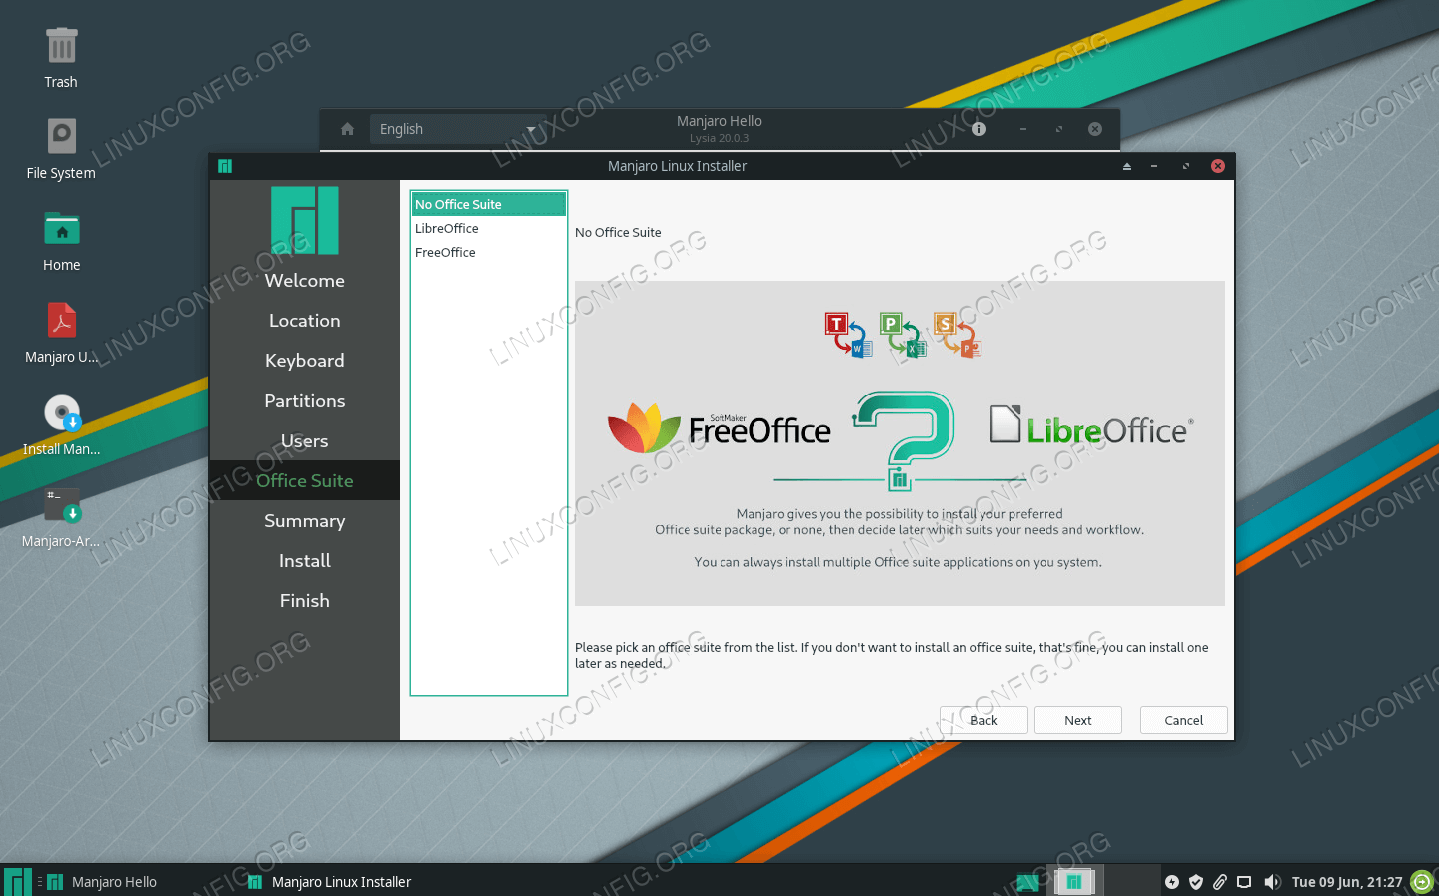Select the active workspace in the pager
The image size is (1439, 896).
(x=1073, y=881)
